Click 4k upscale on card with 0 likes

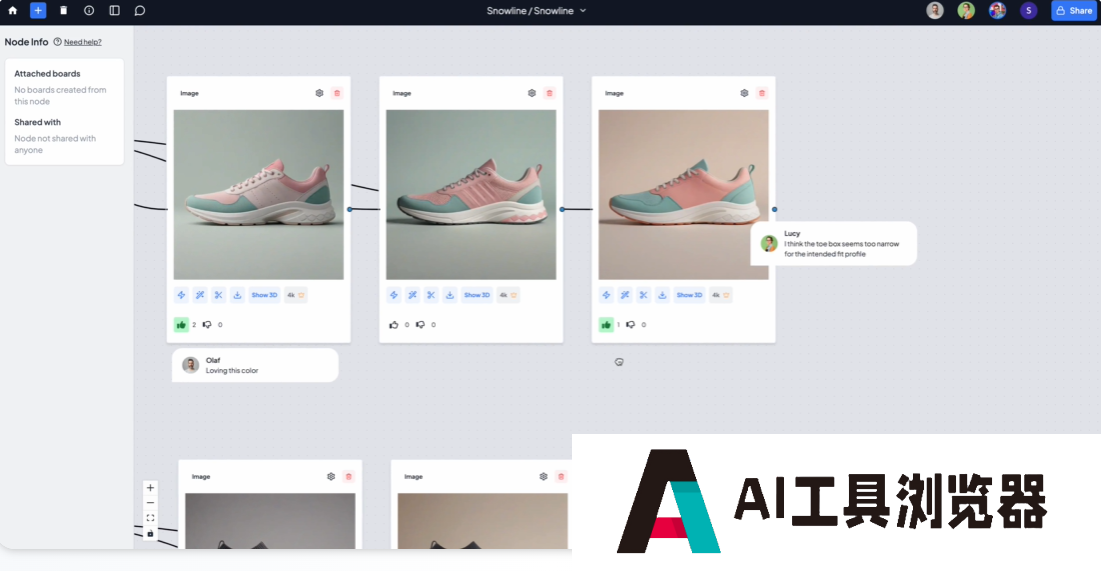(x=508, y=295)
